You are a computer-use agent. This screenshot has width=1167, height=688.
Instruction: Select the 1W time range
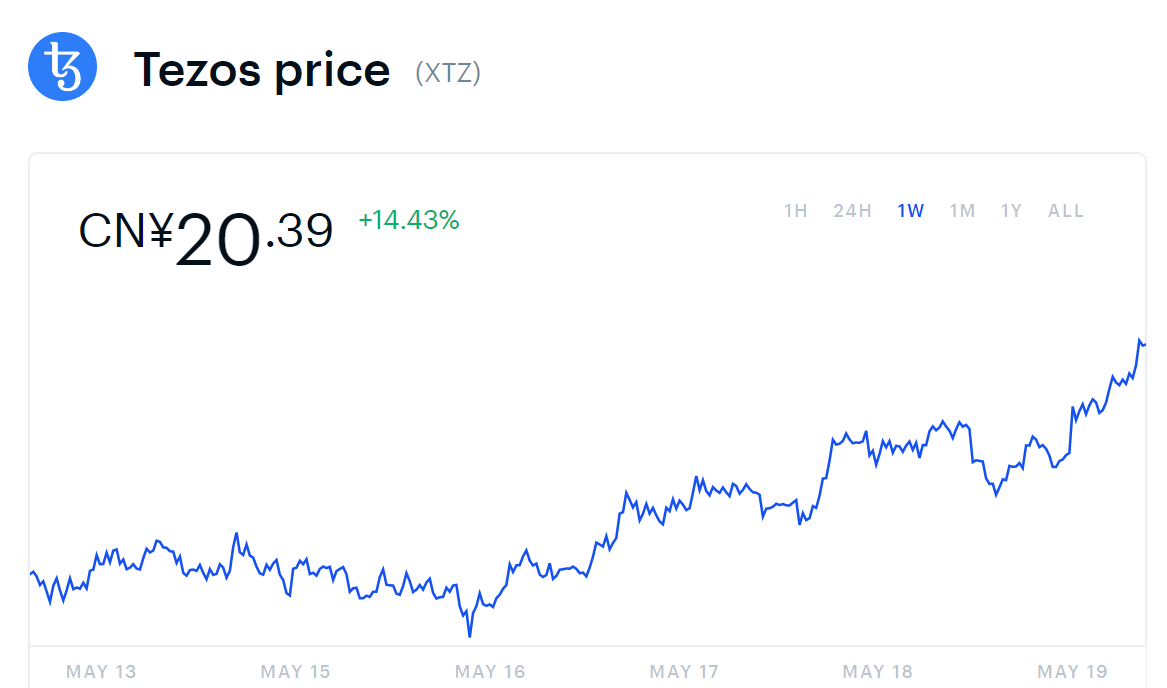click(x=910, y=211)
